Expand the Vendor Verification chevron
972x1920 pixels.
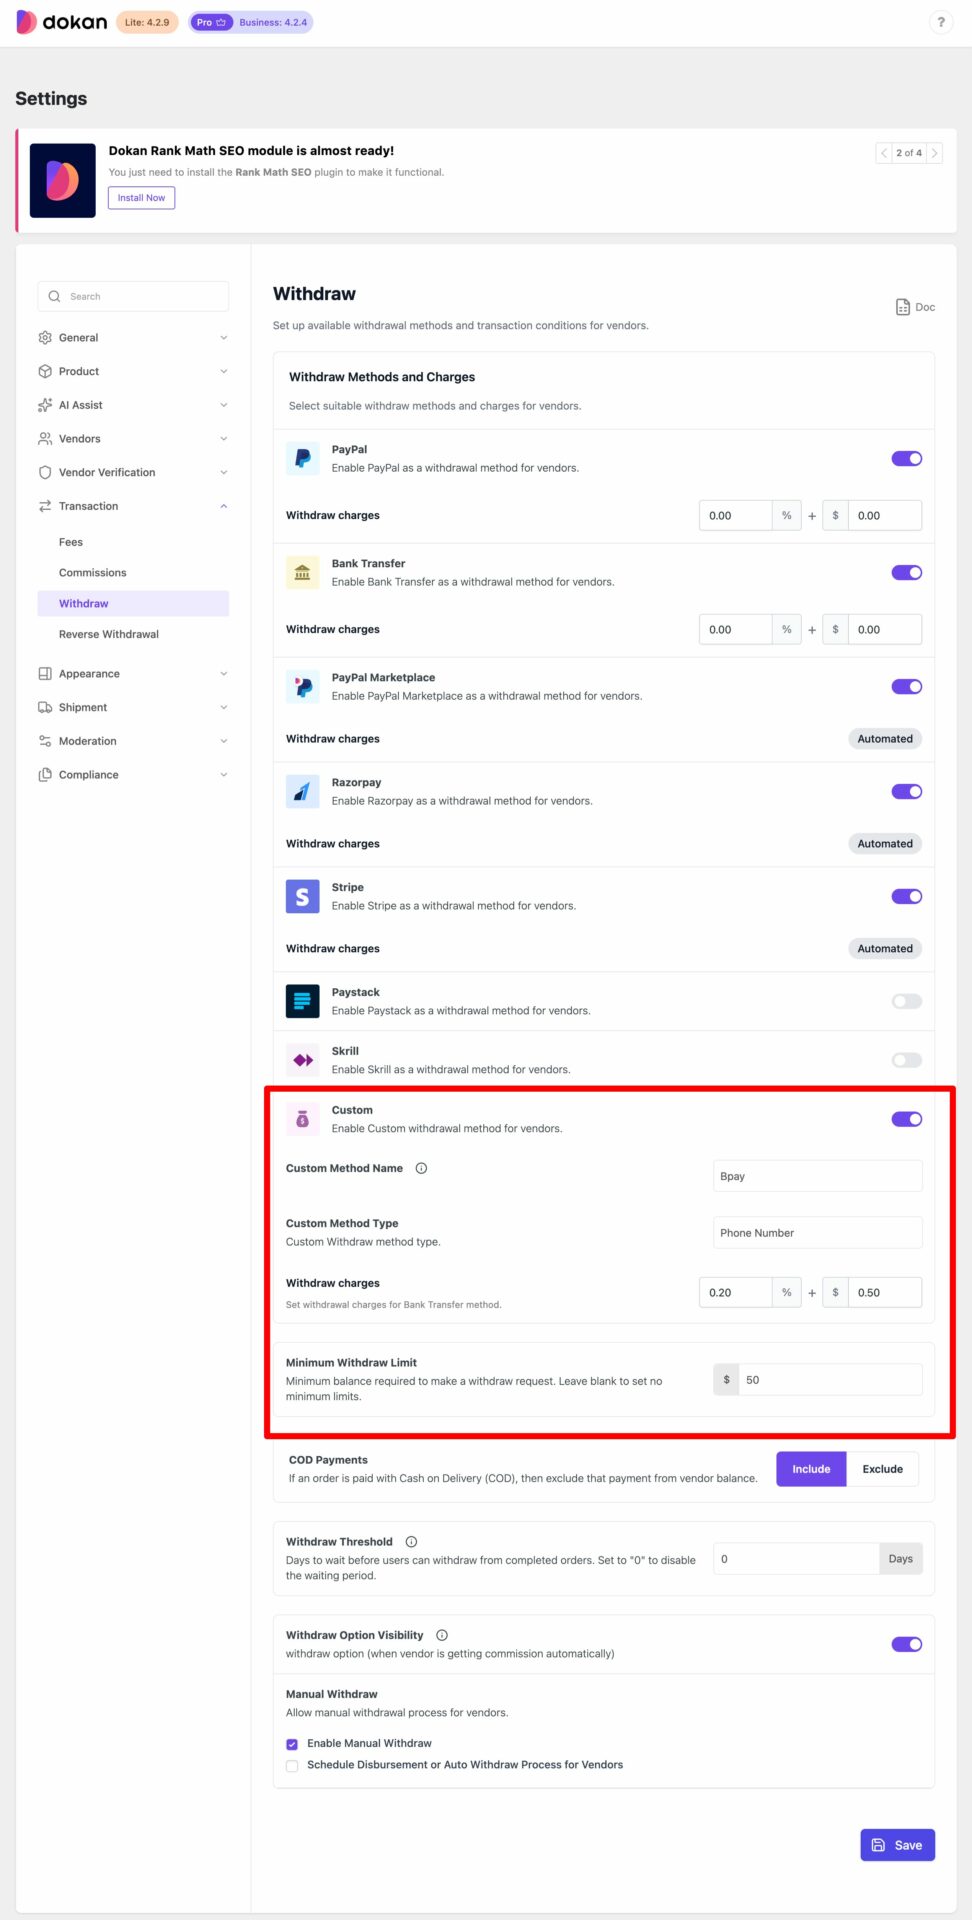pos(224,472)
